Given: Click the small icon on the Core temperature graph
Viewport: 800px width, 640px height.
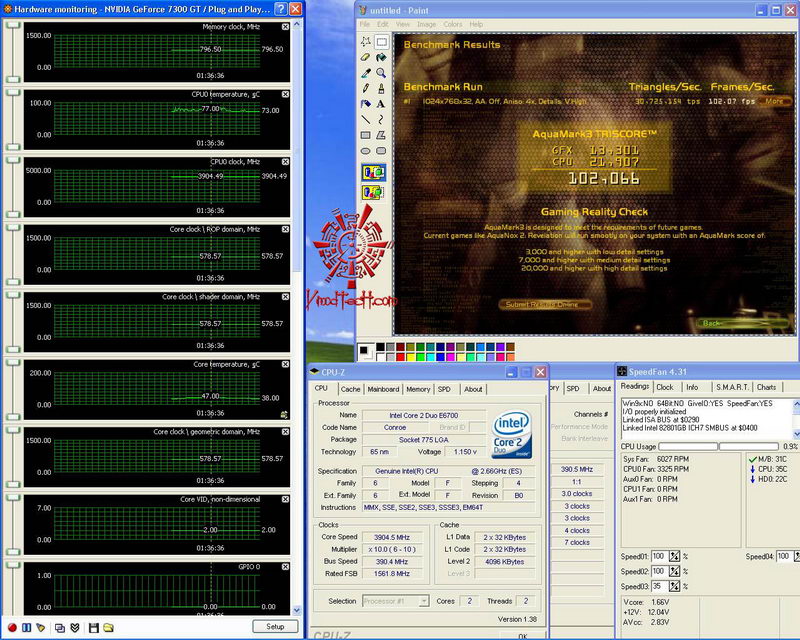Looking at the screenshot, I should point(284,415).
